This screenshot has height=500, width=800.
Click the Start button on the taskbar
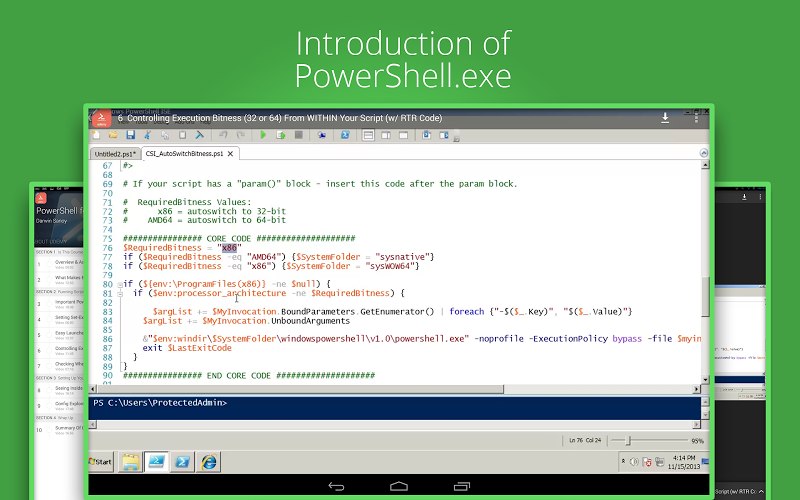coord(101,462)
